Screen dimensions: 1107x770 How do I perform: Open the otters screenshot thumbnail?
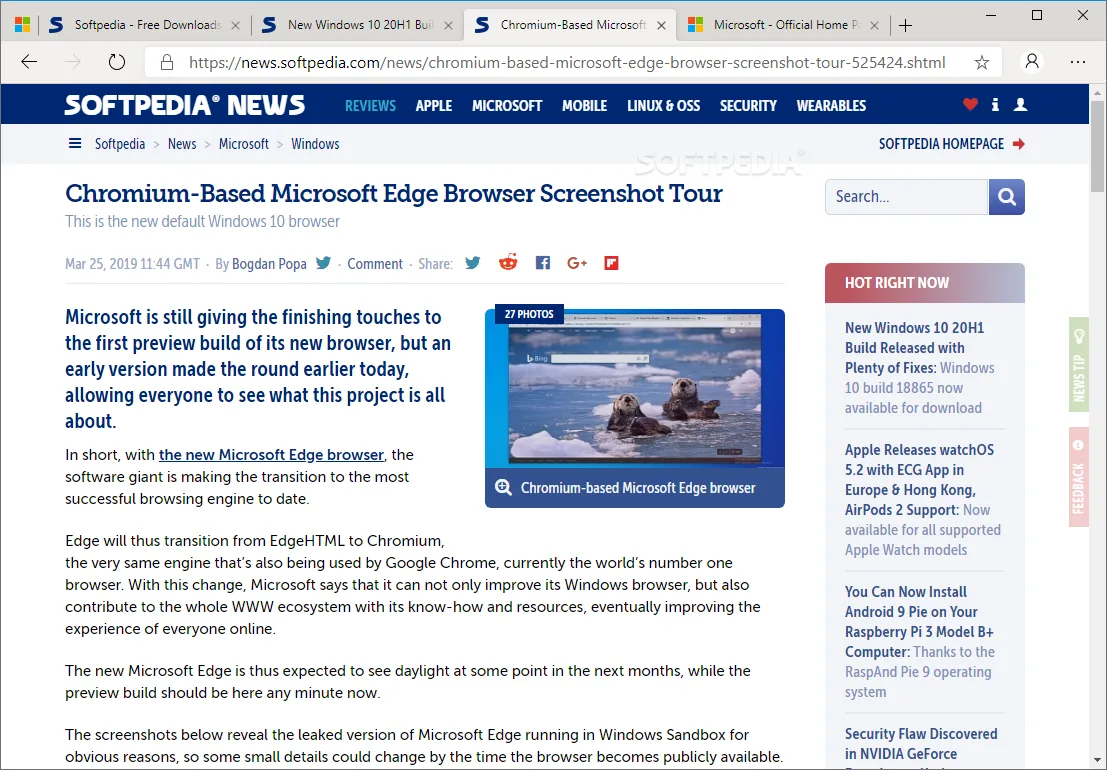point(635,389)
